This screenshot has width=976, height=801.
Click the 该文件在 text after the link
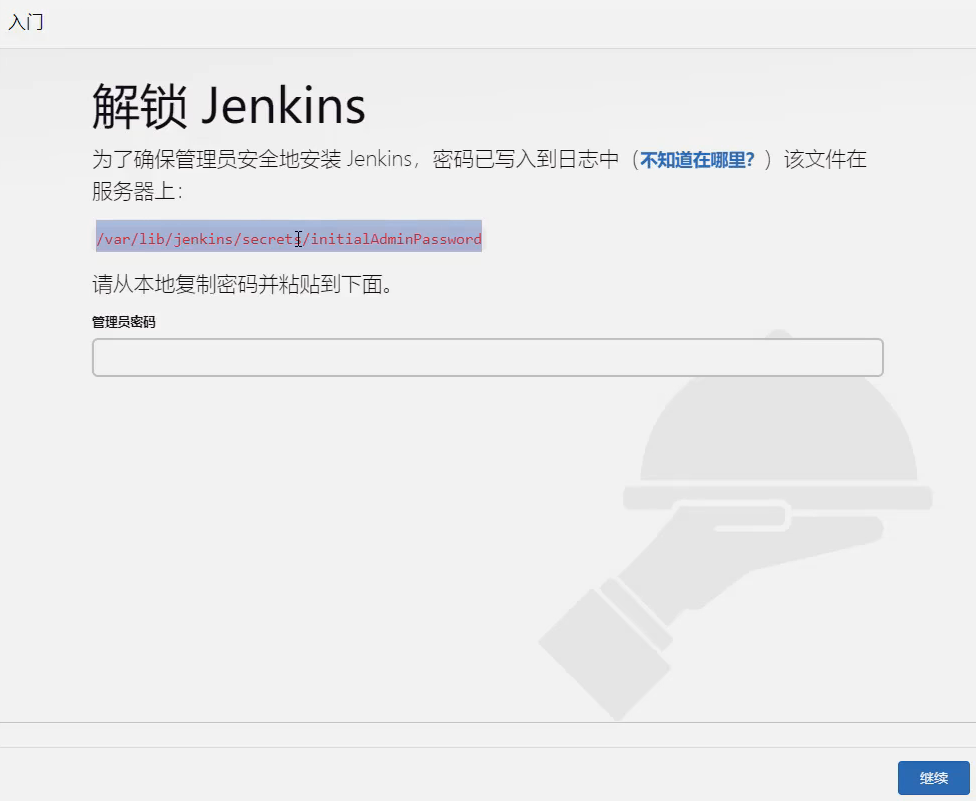point(825,159)
